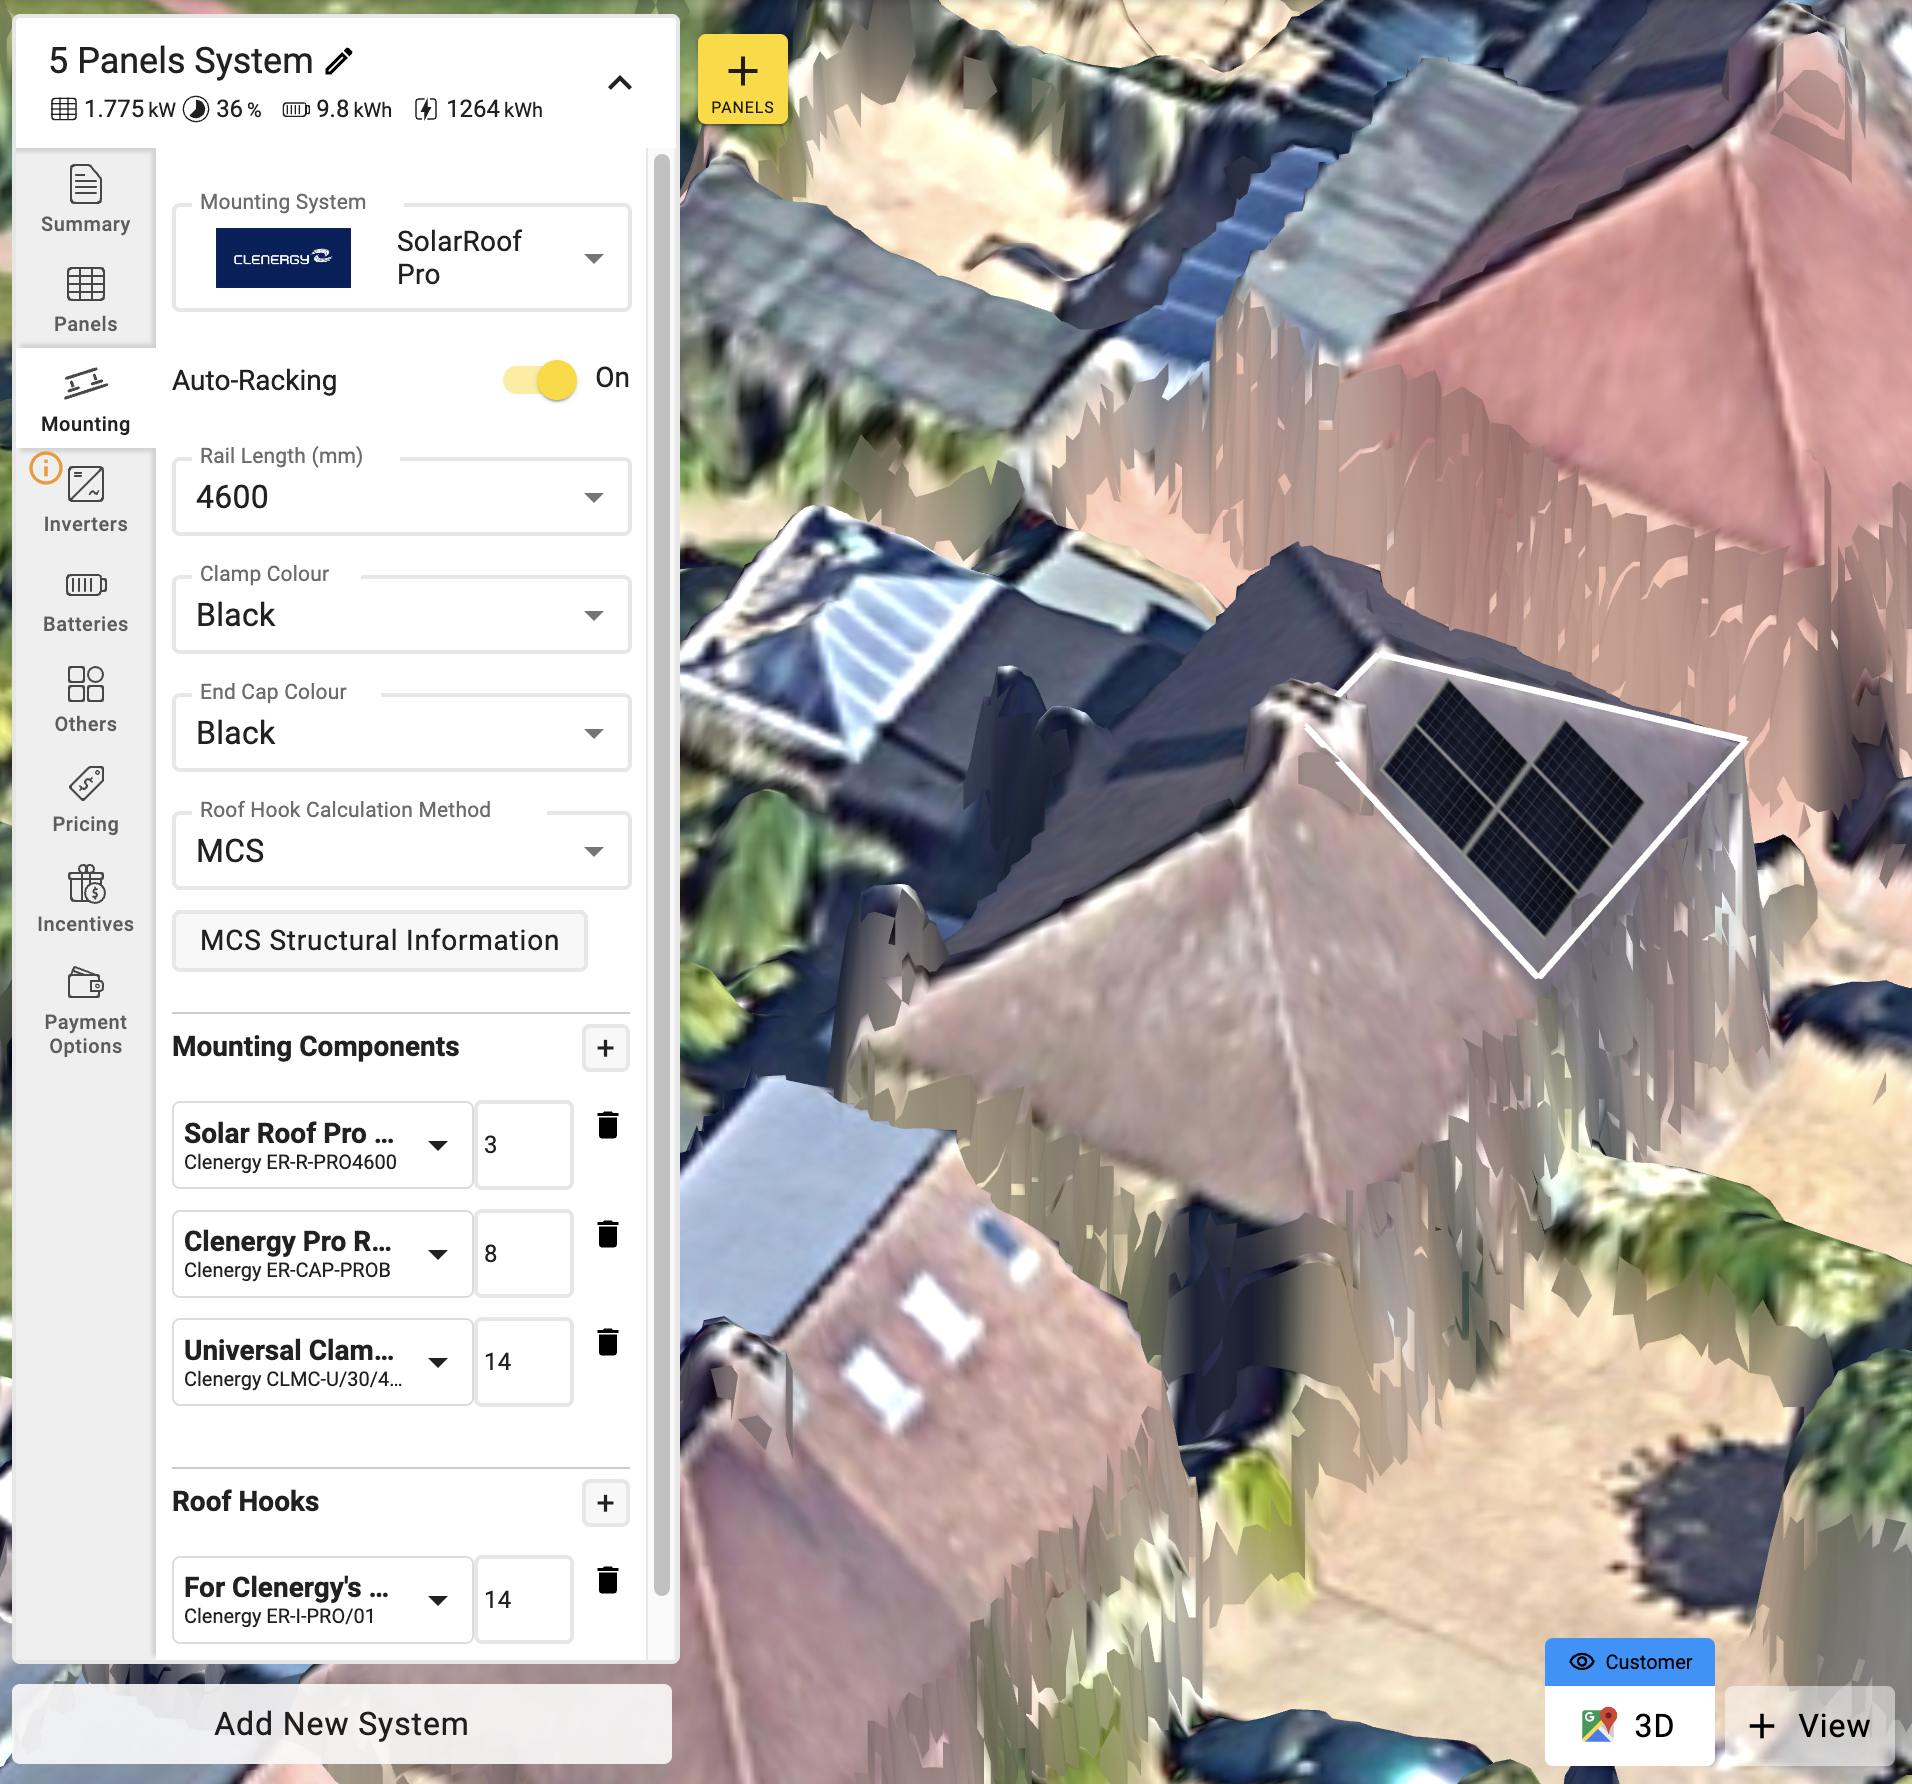
Task: Click the Clenergy brand logo
Action: (283, 258)
